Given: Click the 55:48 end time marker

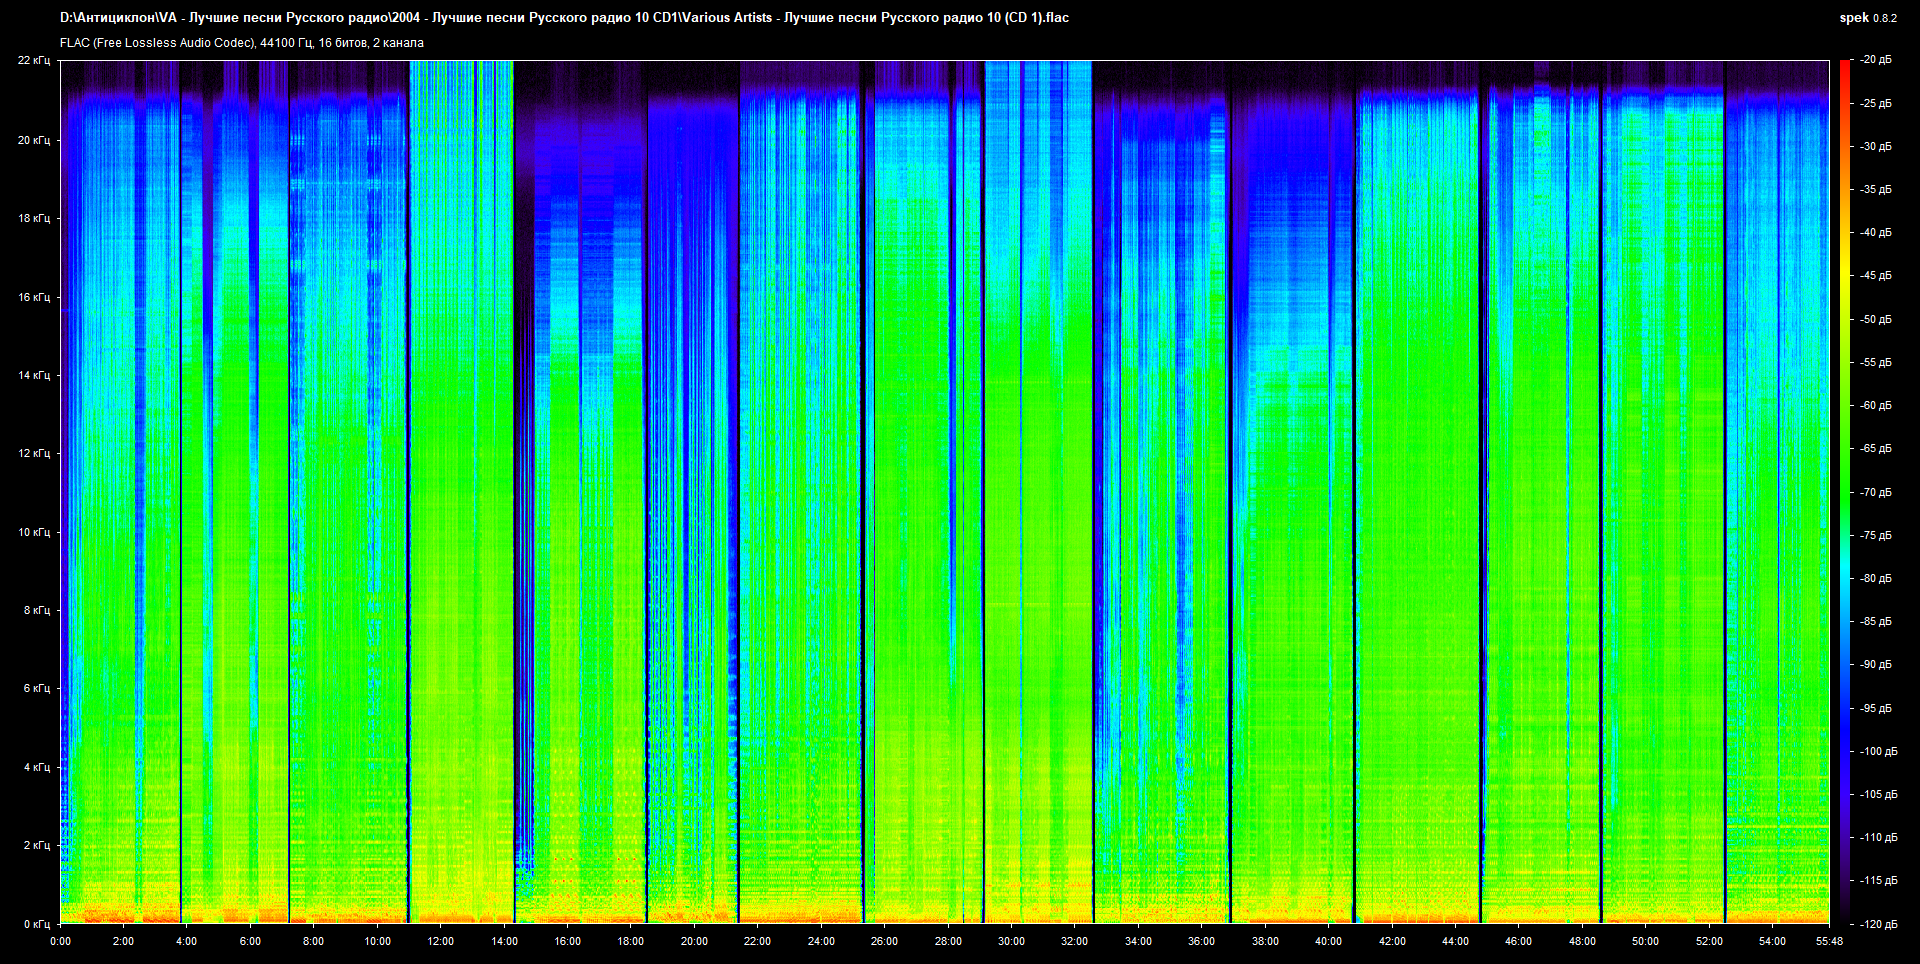Looking at the screenshot, I should pos(1829,941).
